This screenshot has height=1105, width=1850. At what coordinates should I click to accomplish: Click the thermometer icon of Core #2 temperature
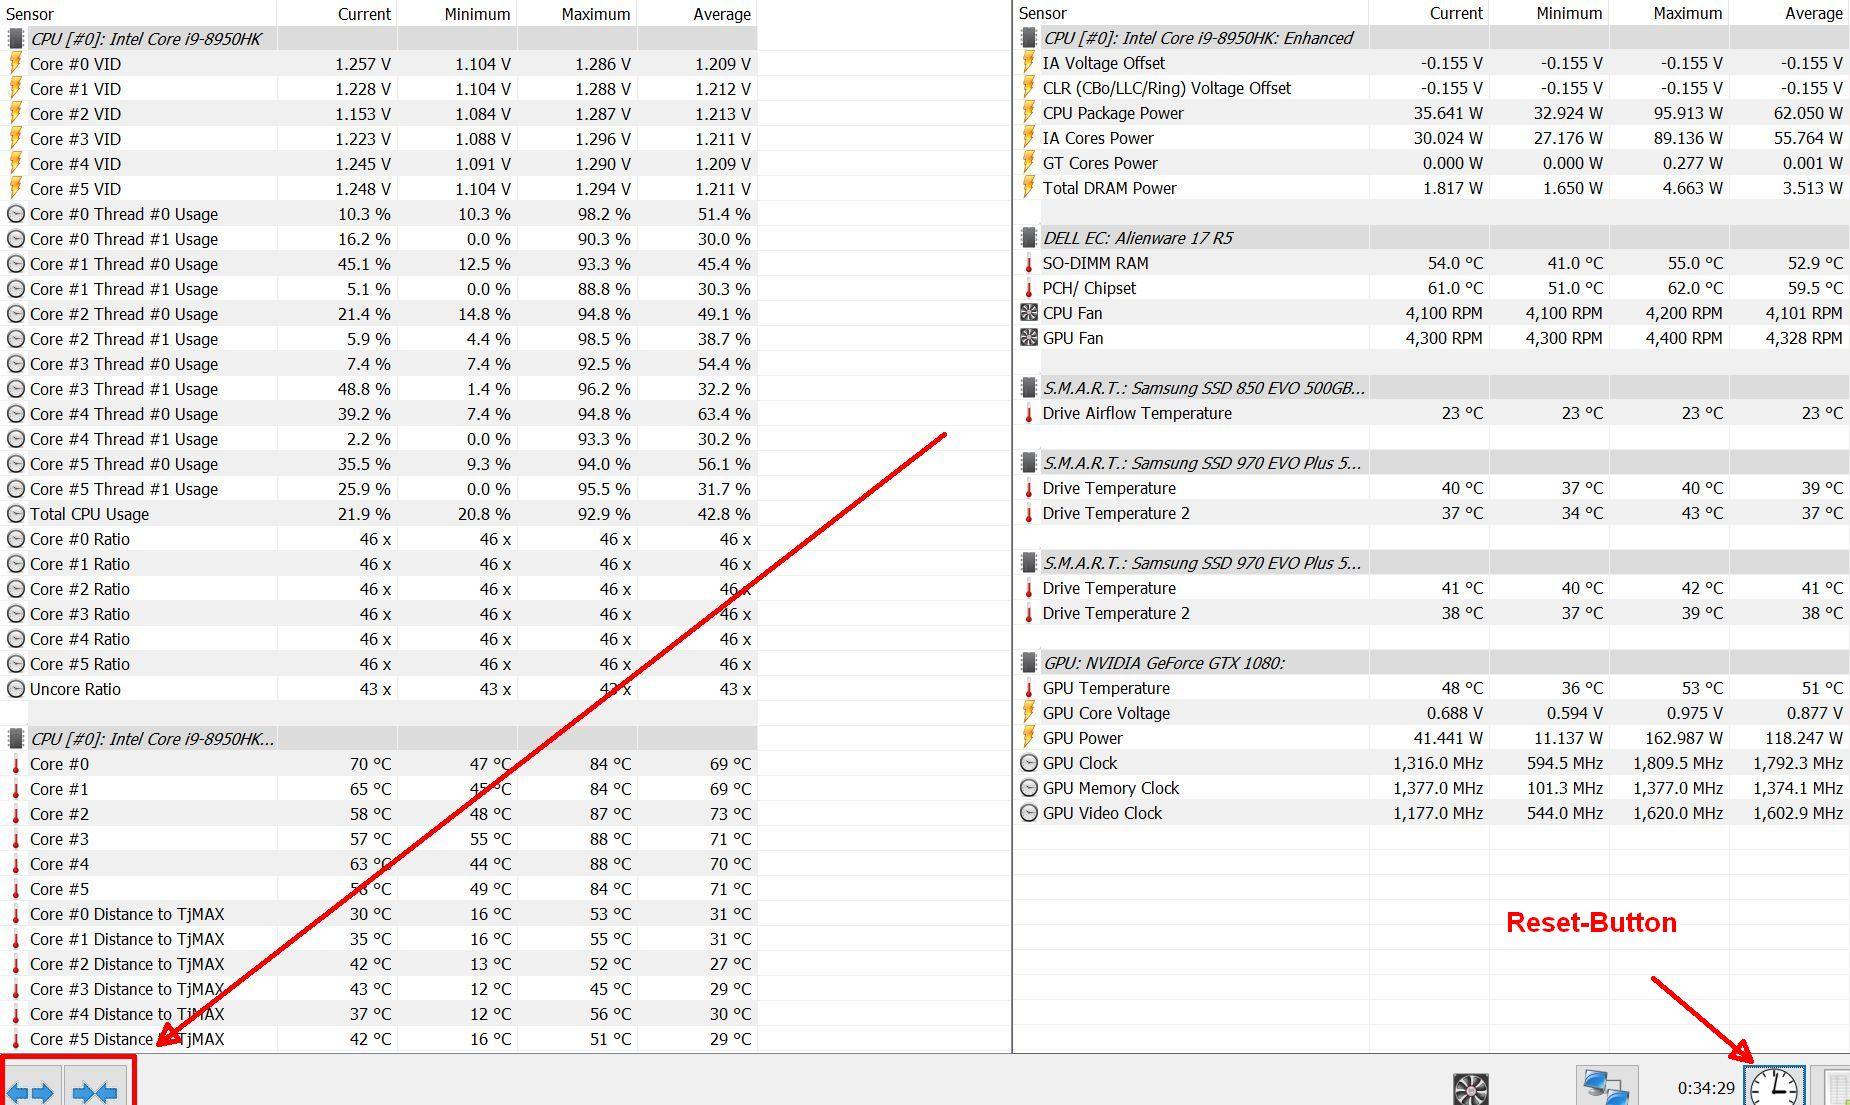point(15,814)
